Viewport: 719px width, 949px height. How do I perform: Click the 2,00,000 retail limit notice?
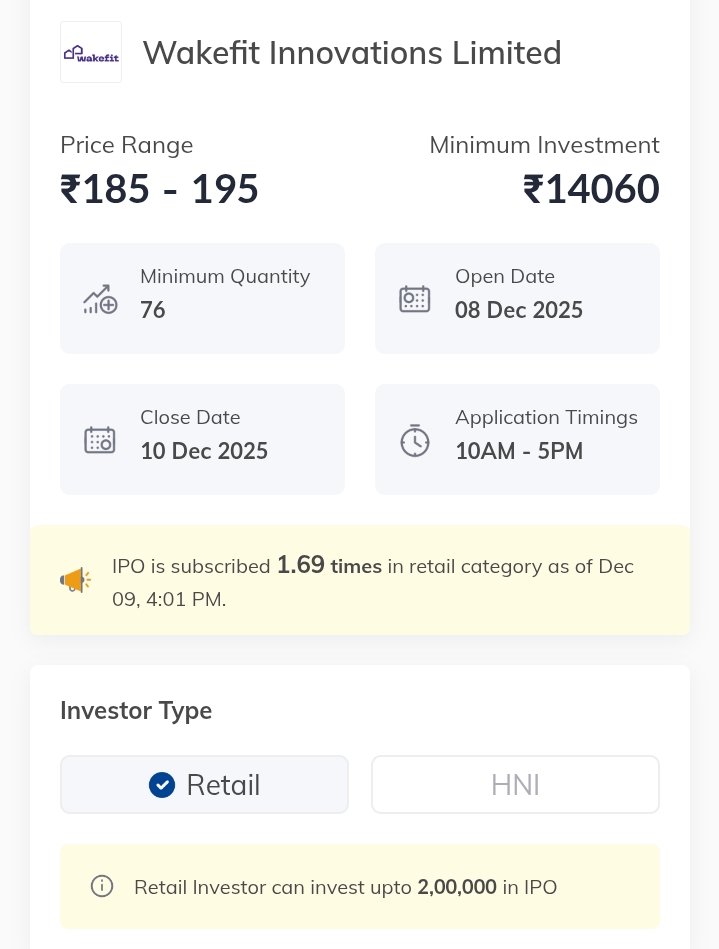(x=360, y=887)
